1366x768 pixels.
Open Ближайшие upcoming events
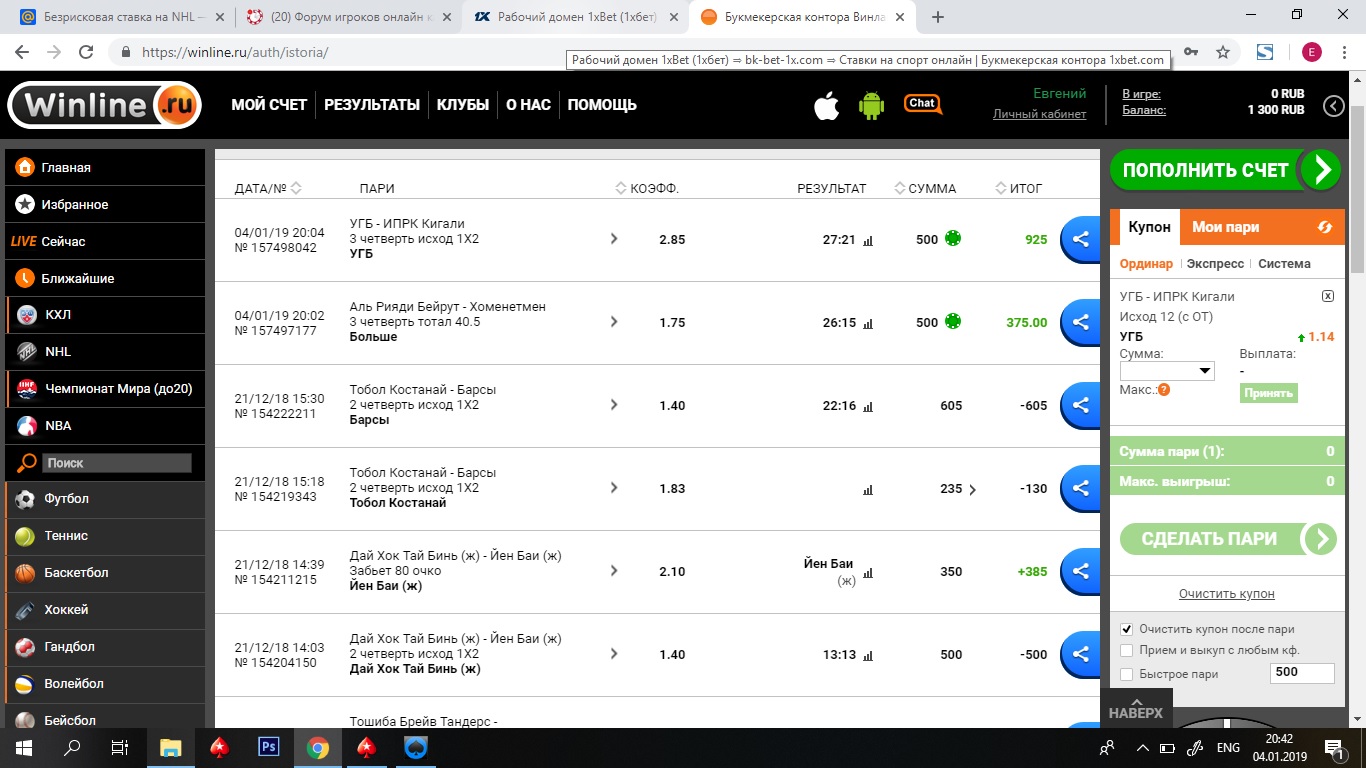coord(105,279)
